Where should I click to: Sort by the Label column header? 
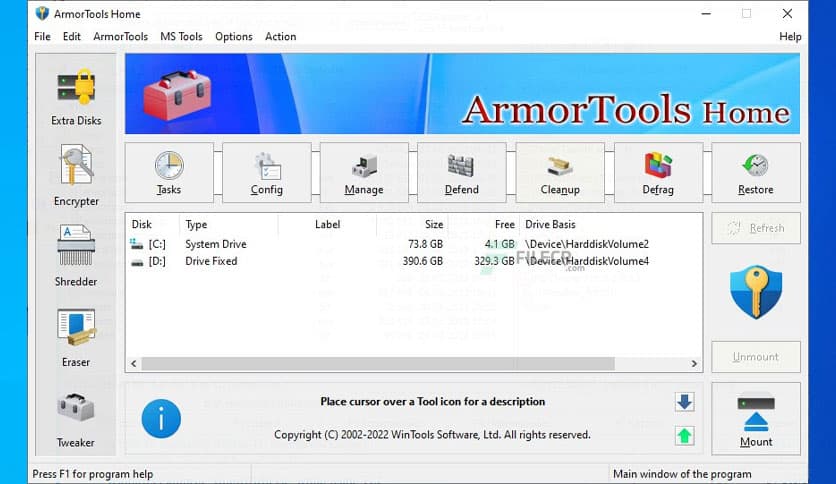(x=327, y=224)
